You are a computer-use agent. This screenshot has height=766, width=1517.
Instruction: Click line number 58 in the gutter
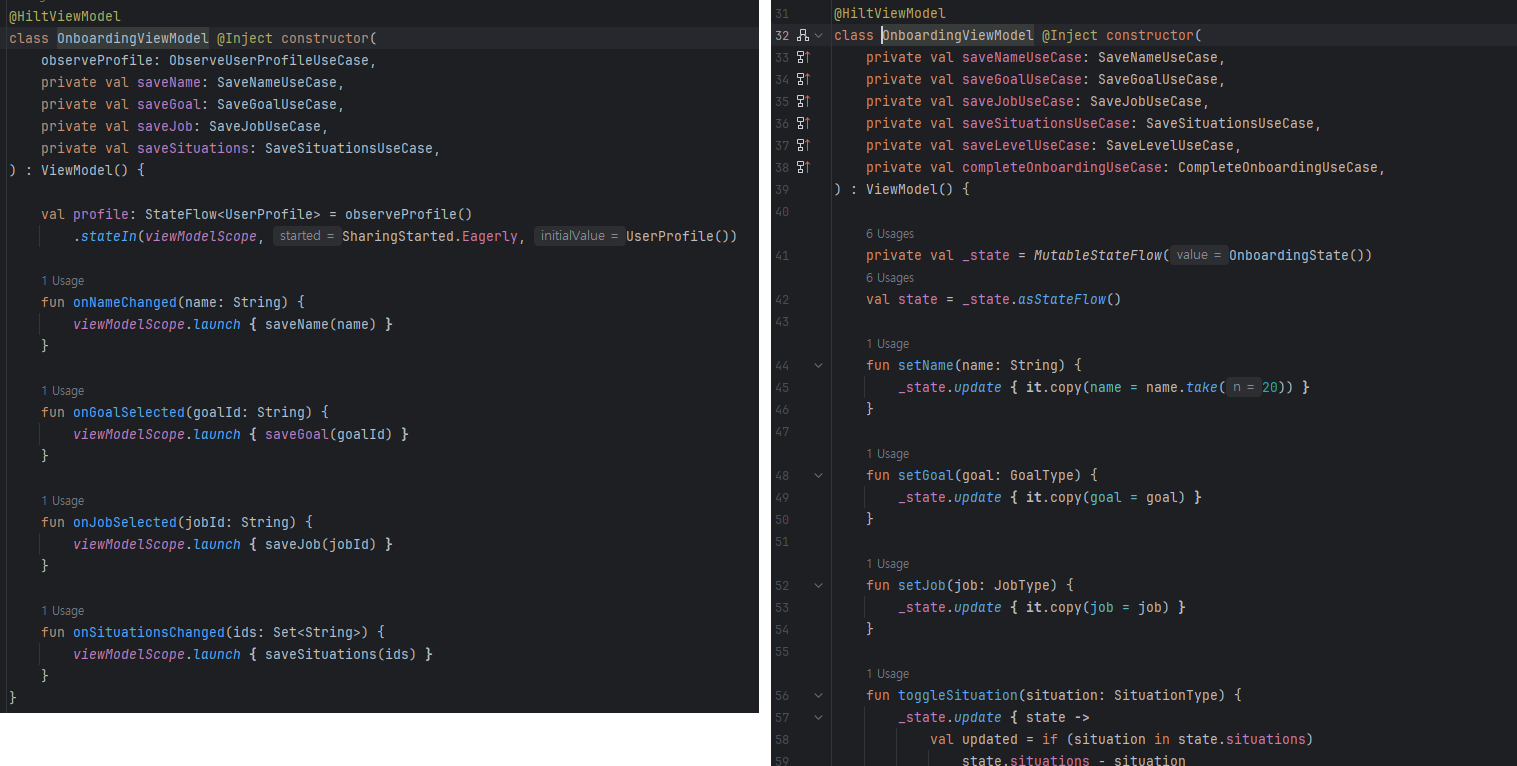[782, 739]
